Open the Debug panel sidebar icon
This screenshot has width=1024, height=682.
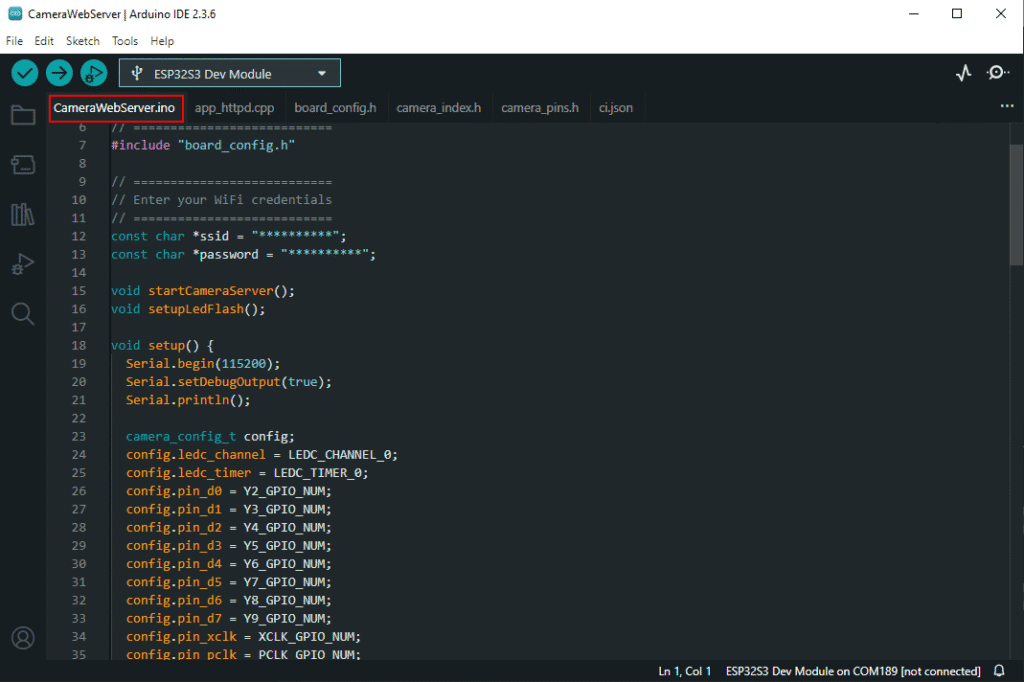point(23,264)
